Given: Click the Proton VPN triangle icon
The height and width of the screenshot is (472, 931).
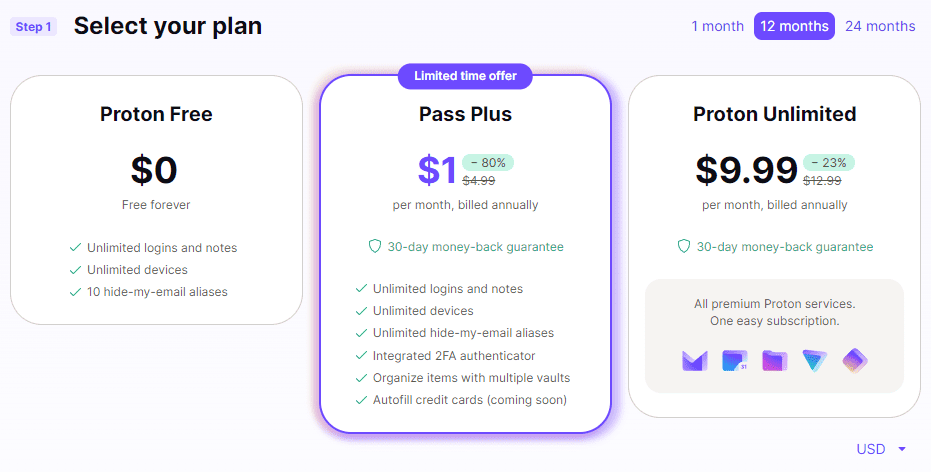Looking at the screenshot, I should tap(815, 360).
